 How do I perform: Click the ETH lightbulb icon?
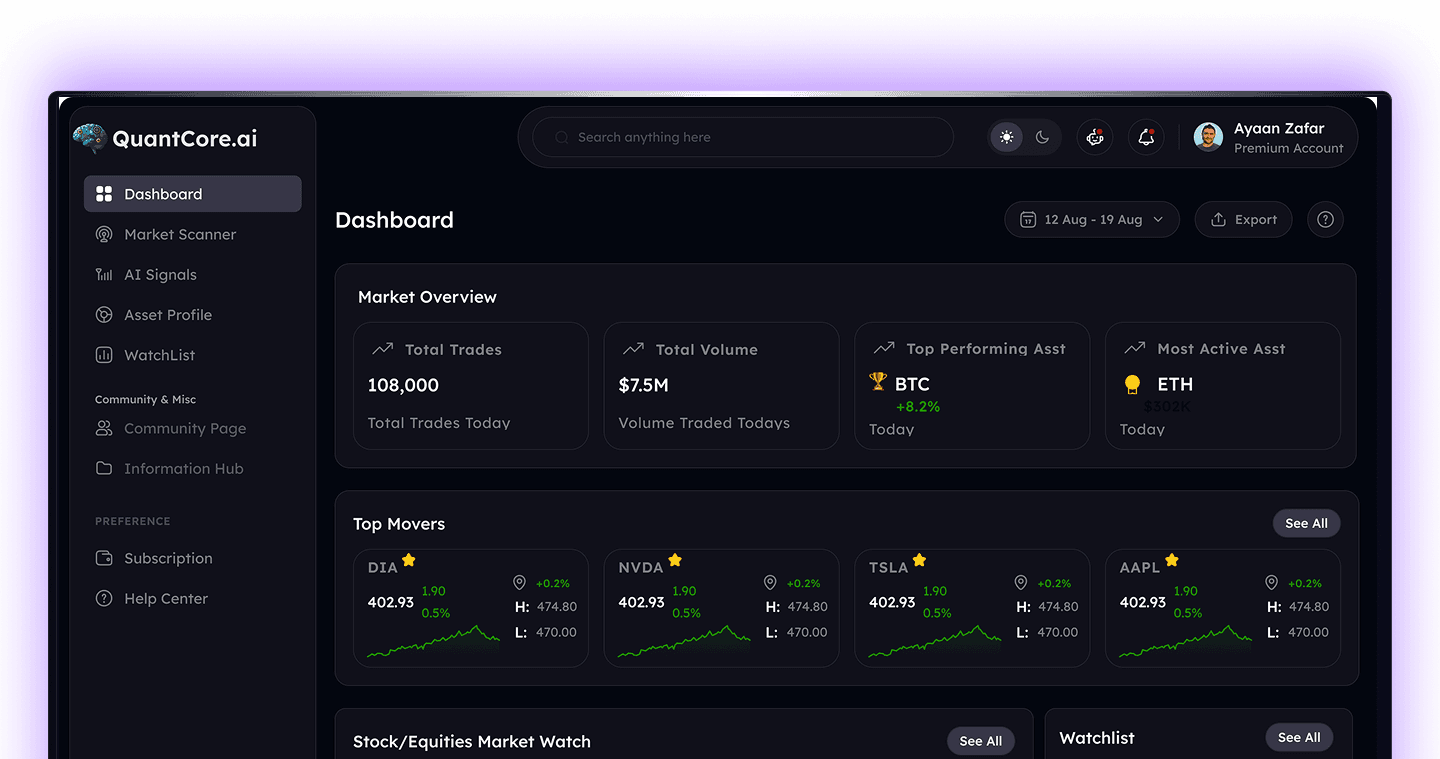(1132, 384)
